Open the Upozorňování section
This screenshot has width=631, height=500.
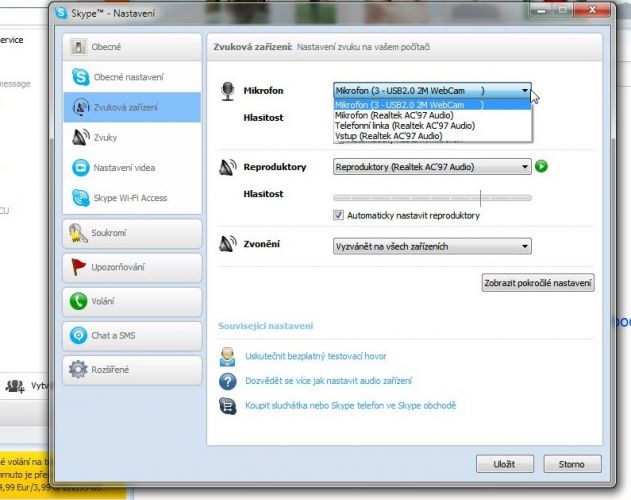tap(132, 267)
